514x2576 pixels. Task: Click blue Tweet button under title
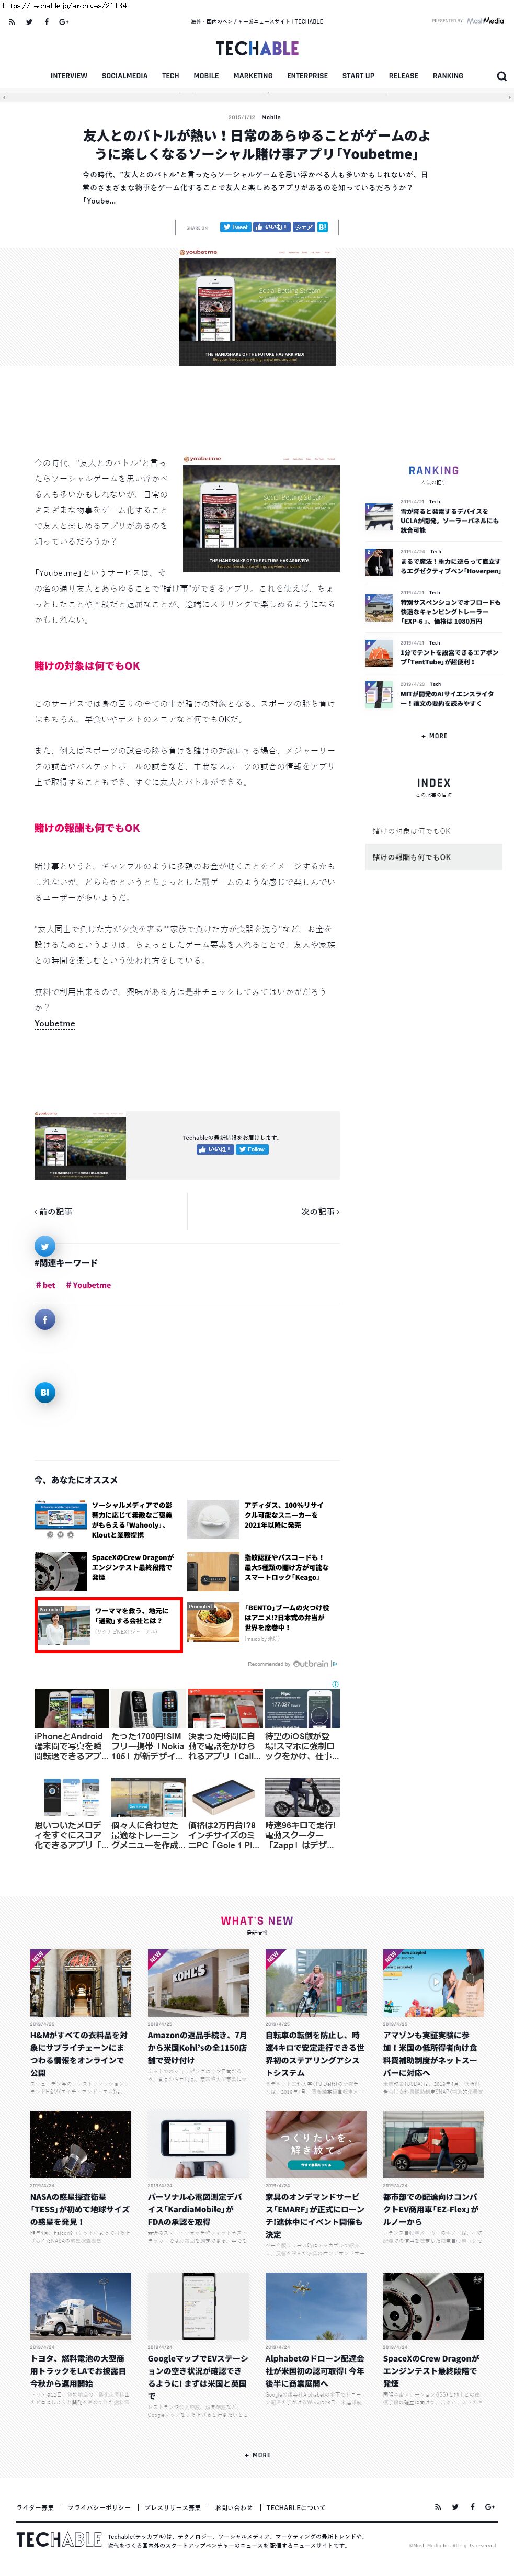(235, 227)
